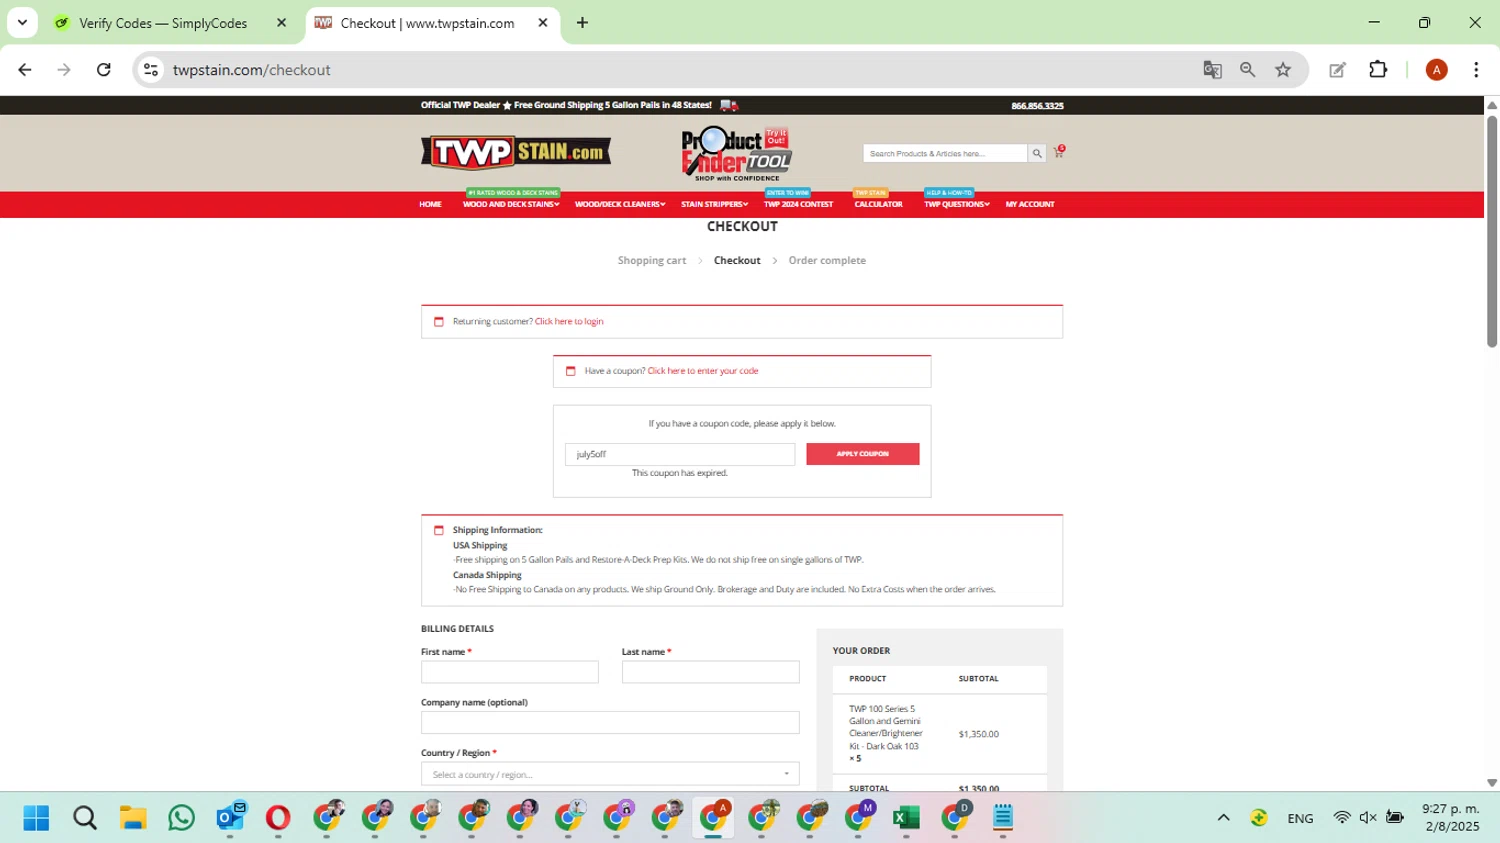Image resolution: width=1500 pixels, height=843 pixels.
Task: Open the Chrome profile avatar
Action: [1436, 70]
